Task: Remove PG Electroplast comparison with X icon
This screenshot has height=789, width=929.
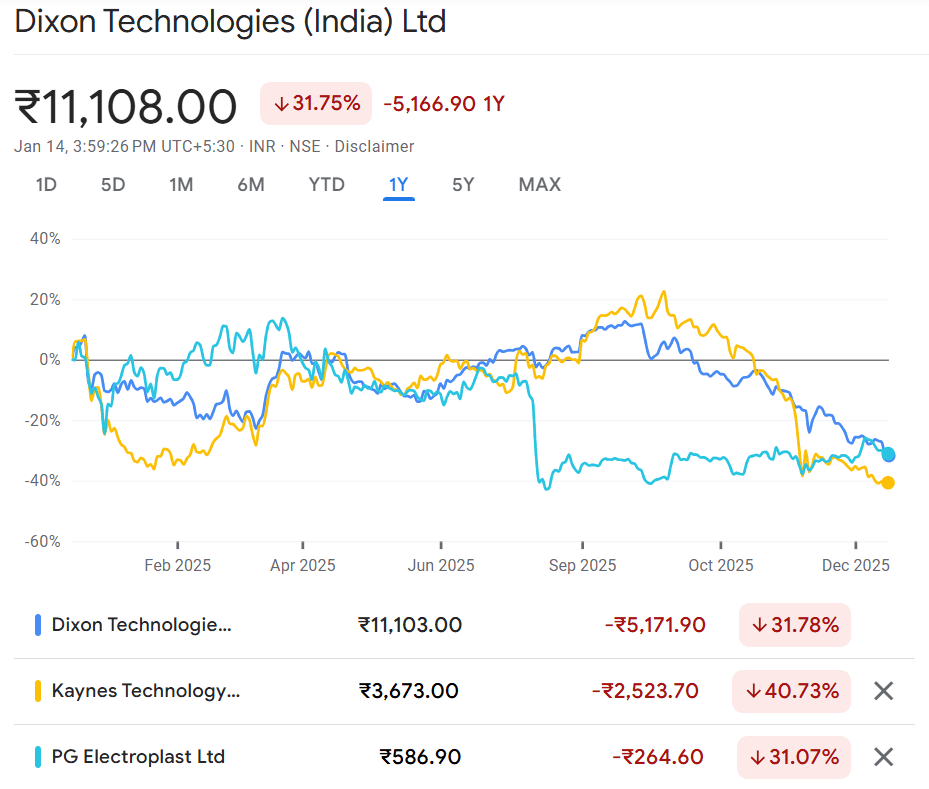Action: [x=883, y=757]
